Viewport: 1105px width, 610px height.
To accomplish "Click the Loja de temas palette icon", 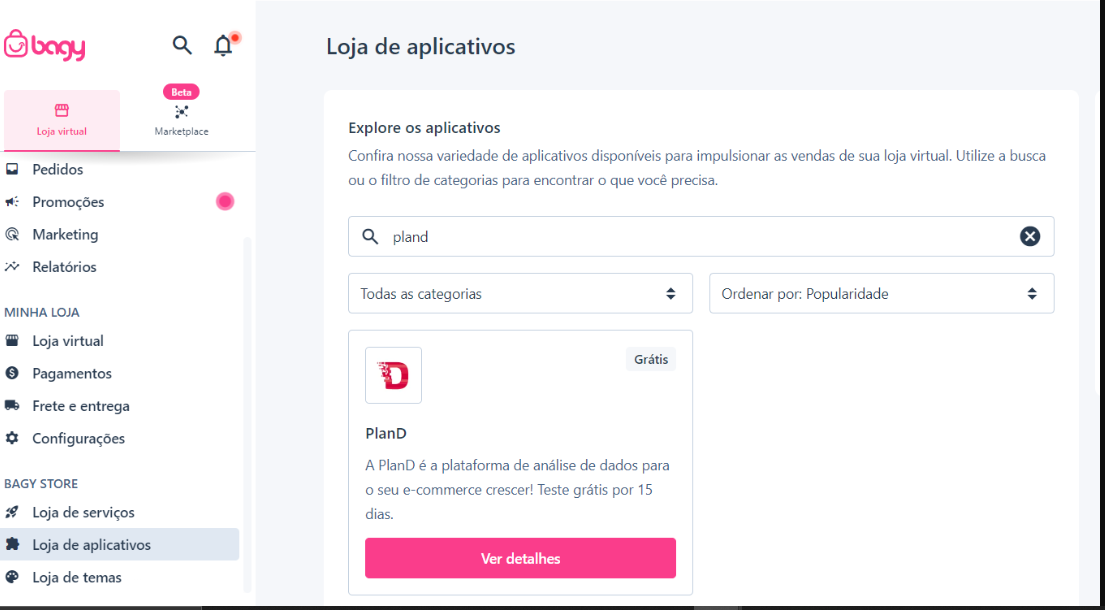I will point(12,577).
